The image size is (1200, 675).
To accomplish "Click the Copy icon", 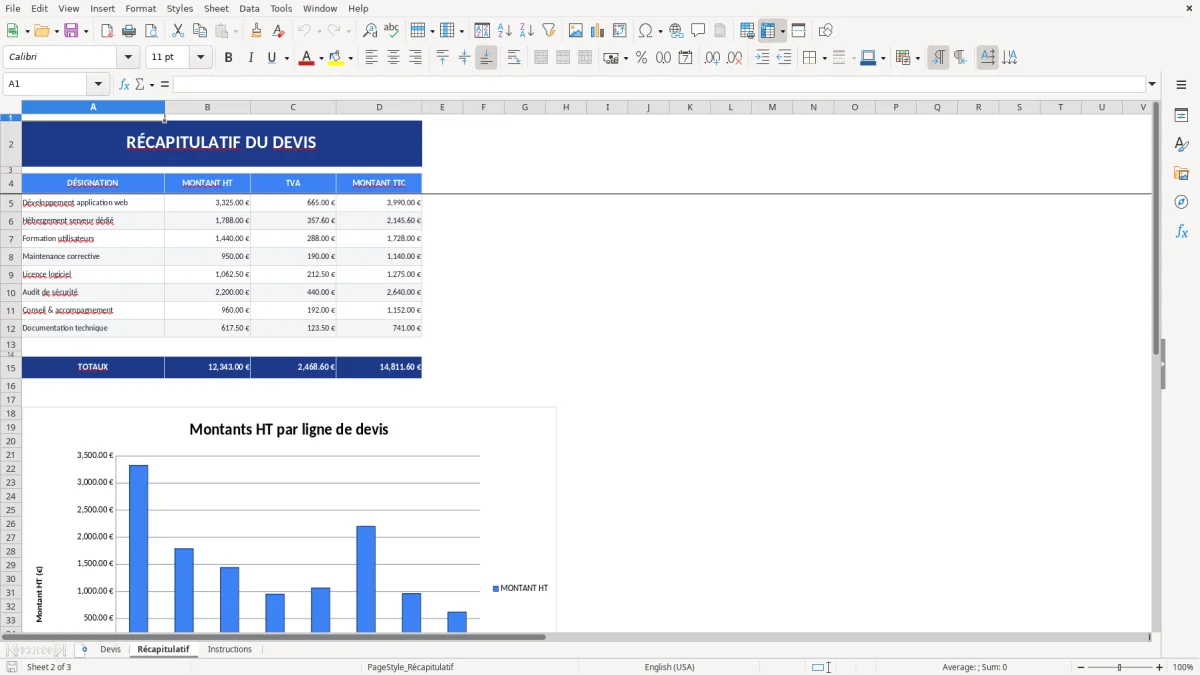I will pyautogui.click(x=200, y=31).
